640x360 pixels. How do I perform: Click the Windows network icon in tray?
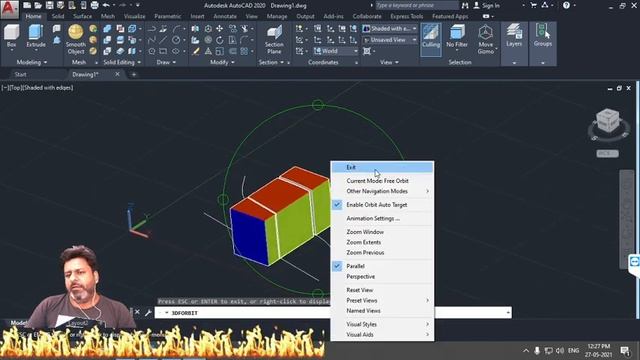tap(549, 351)
